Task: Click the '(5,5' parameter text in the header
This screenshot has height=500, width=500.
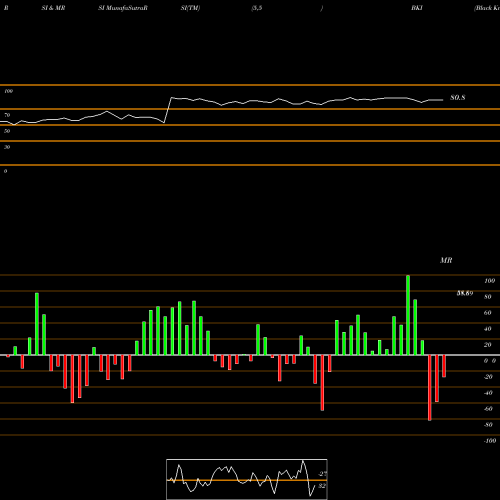Action: click(257, 8)
